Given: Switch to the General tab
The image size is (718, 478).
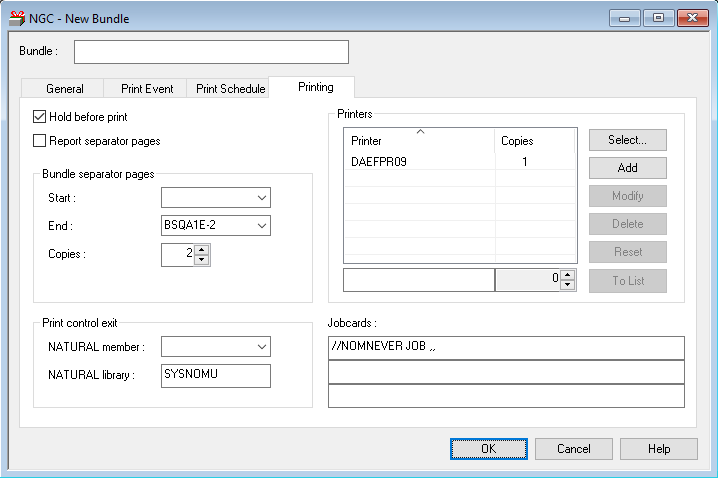Looking at the screenshot, I should click(65, 88).
